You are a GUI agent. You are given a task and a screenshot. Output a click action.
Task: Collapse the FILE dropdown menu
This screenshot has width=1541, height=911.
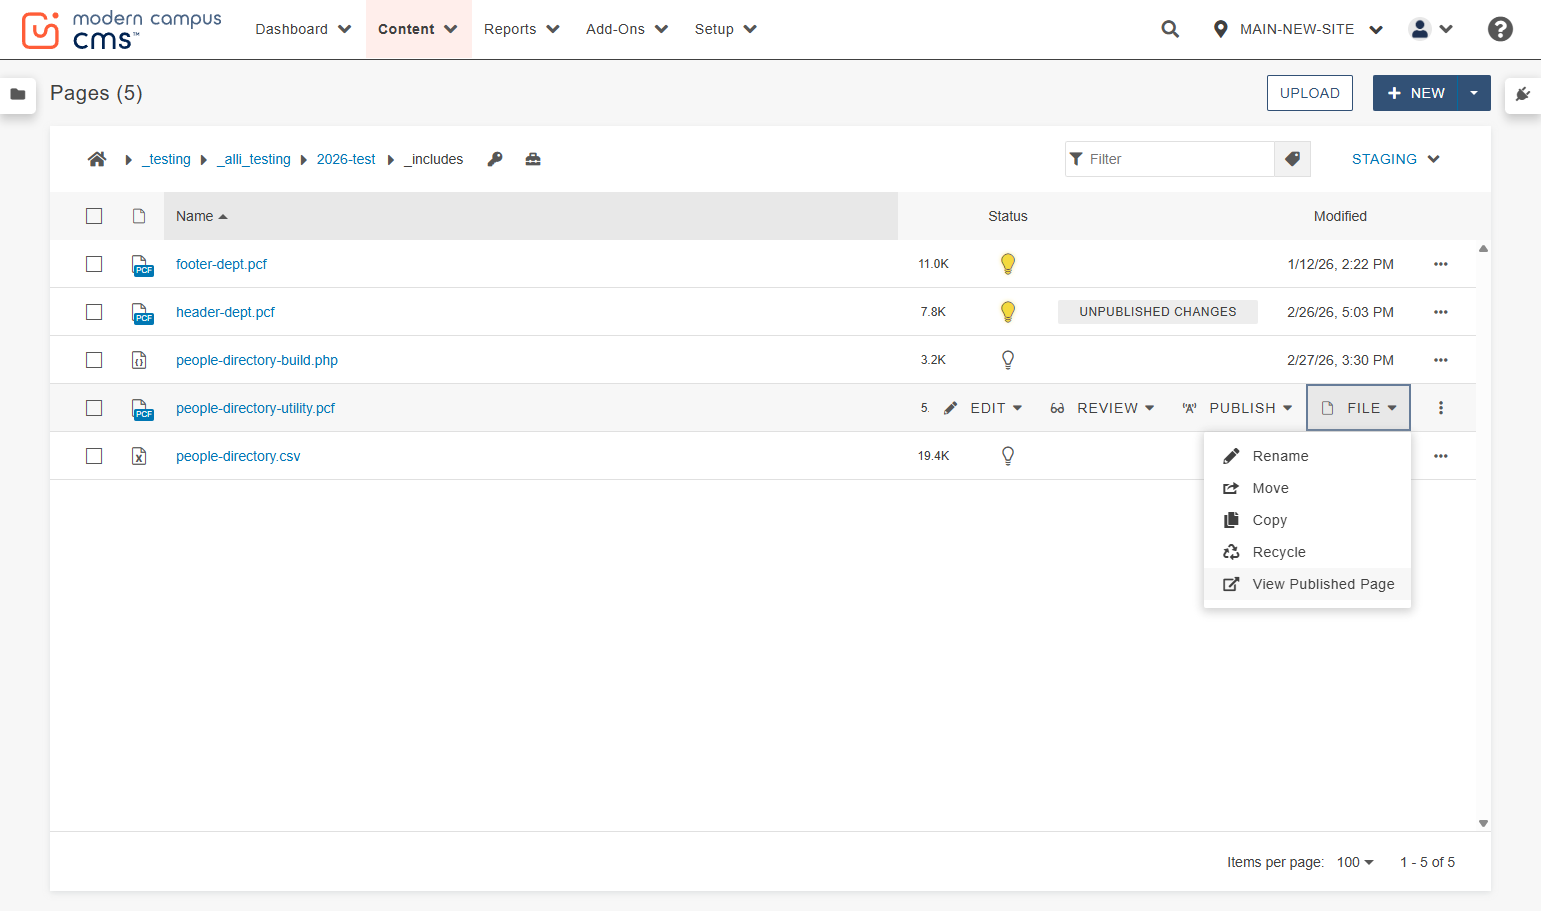click(x=1359, y=408)
